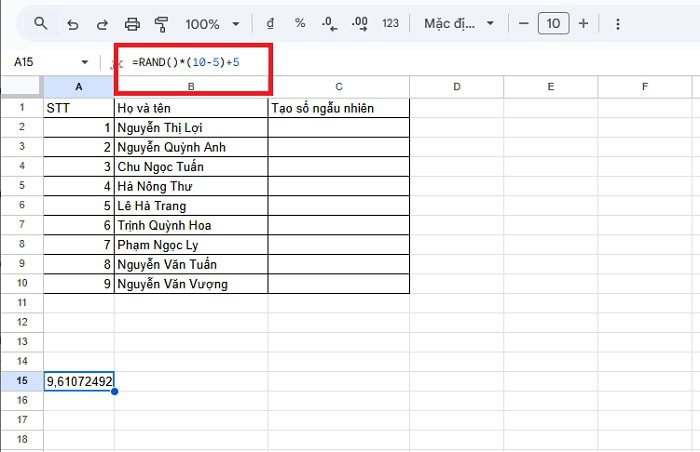The width and height of the screenshot is (700, 452).
Task: Select cell containing Nguyễn Quỳnh Anh
Action: click(190, 147)
